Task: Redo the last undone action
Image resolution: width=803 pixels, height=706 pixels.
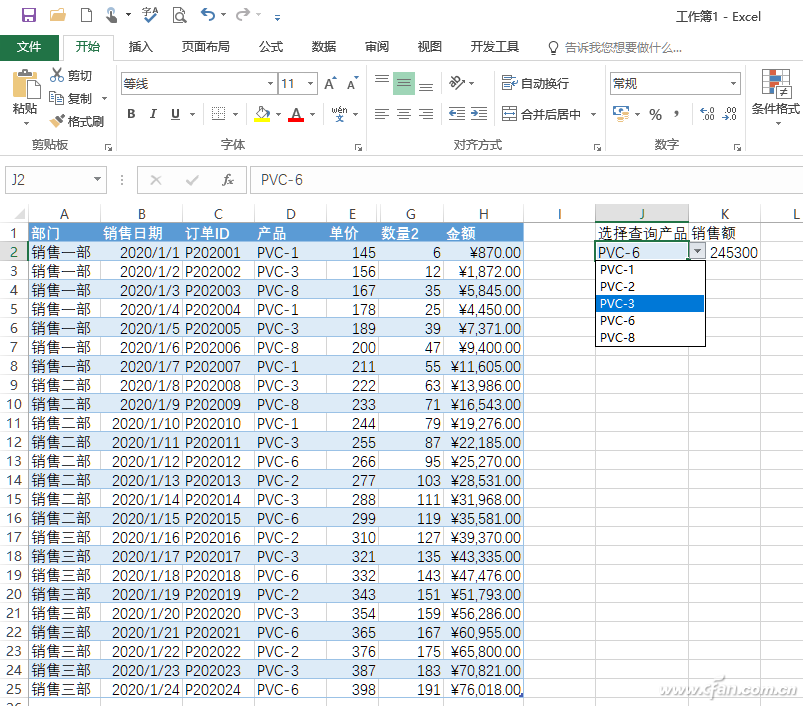Action: tap(243, 14)
